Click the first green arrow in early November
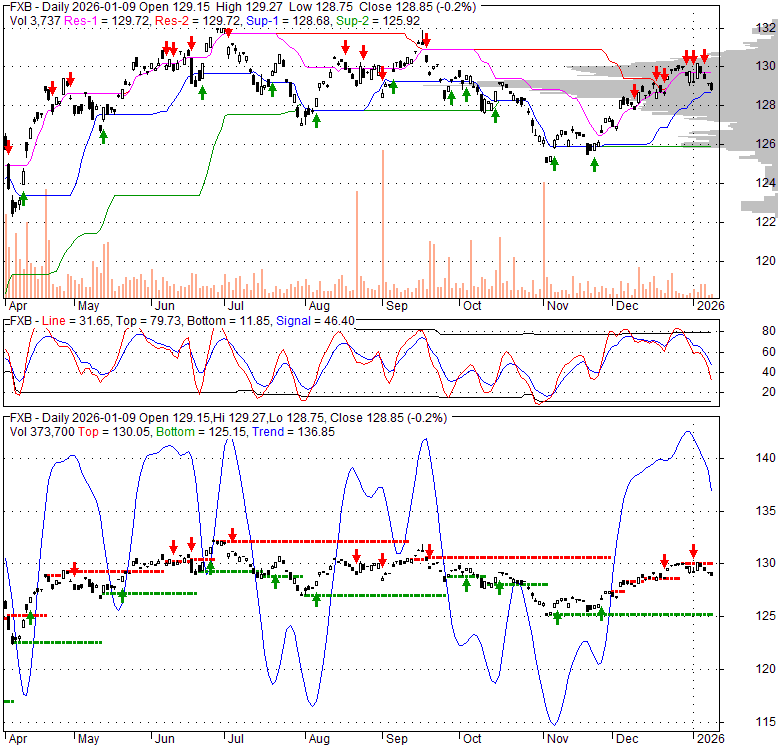 553,163
